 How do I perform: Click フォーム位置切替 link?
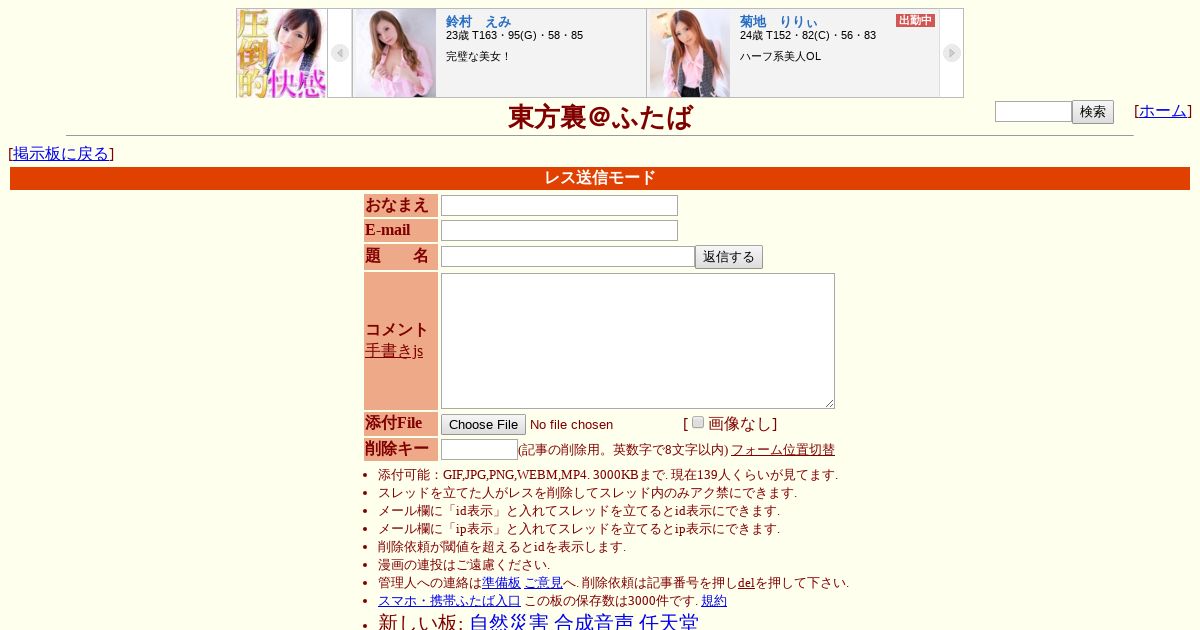(783, 450)
